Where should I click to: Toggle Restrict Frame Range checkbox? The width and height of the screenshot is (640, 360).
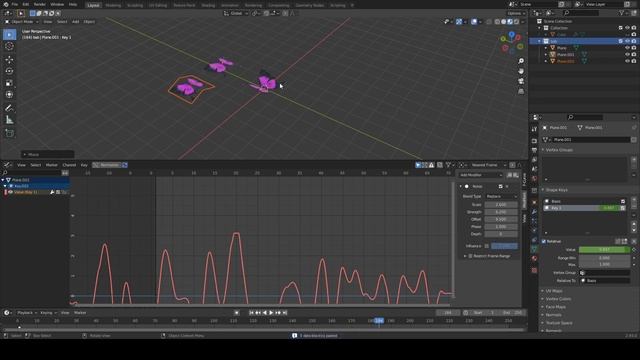pos(470,256)
